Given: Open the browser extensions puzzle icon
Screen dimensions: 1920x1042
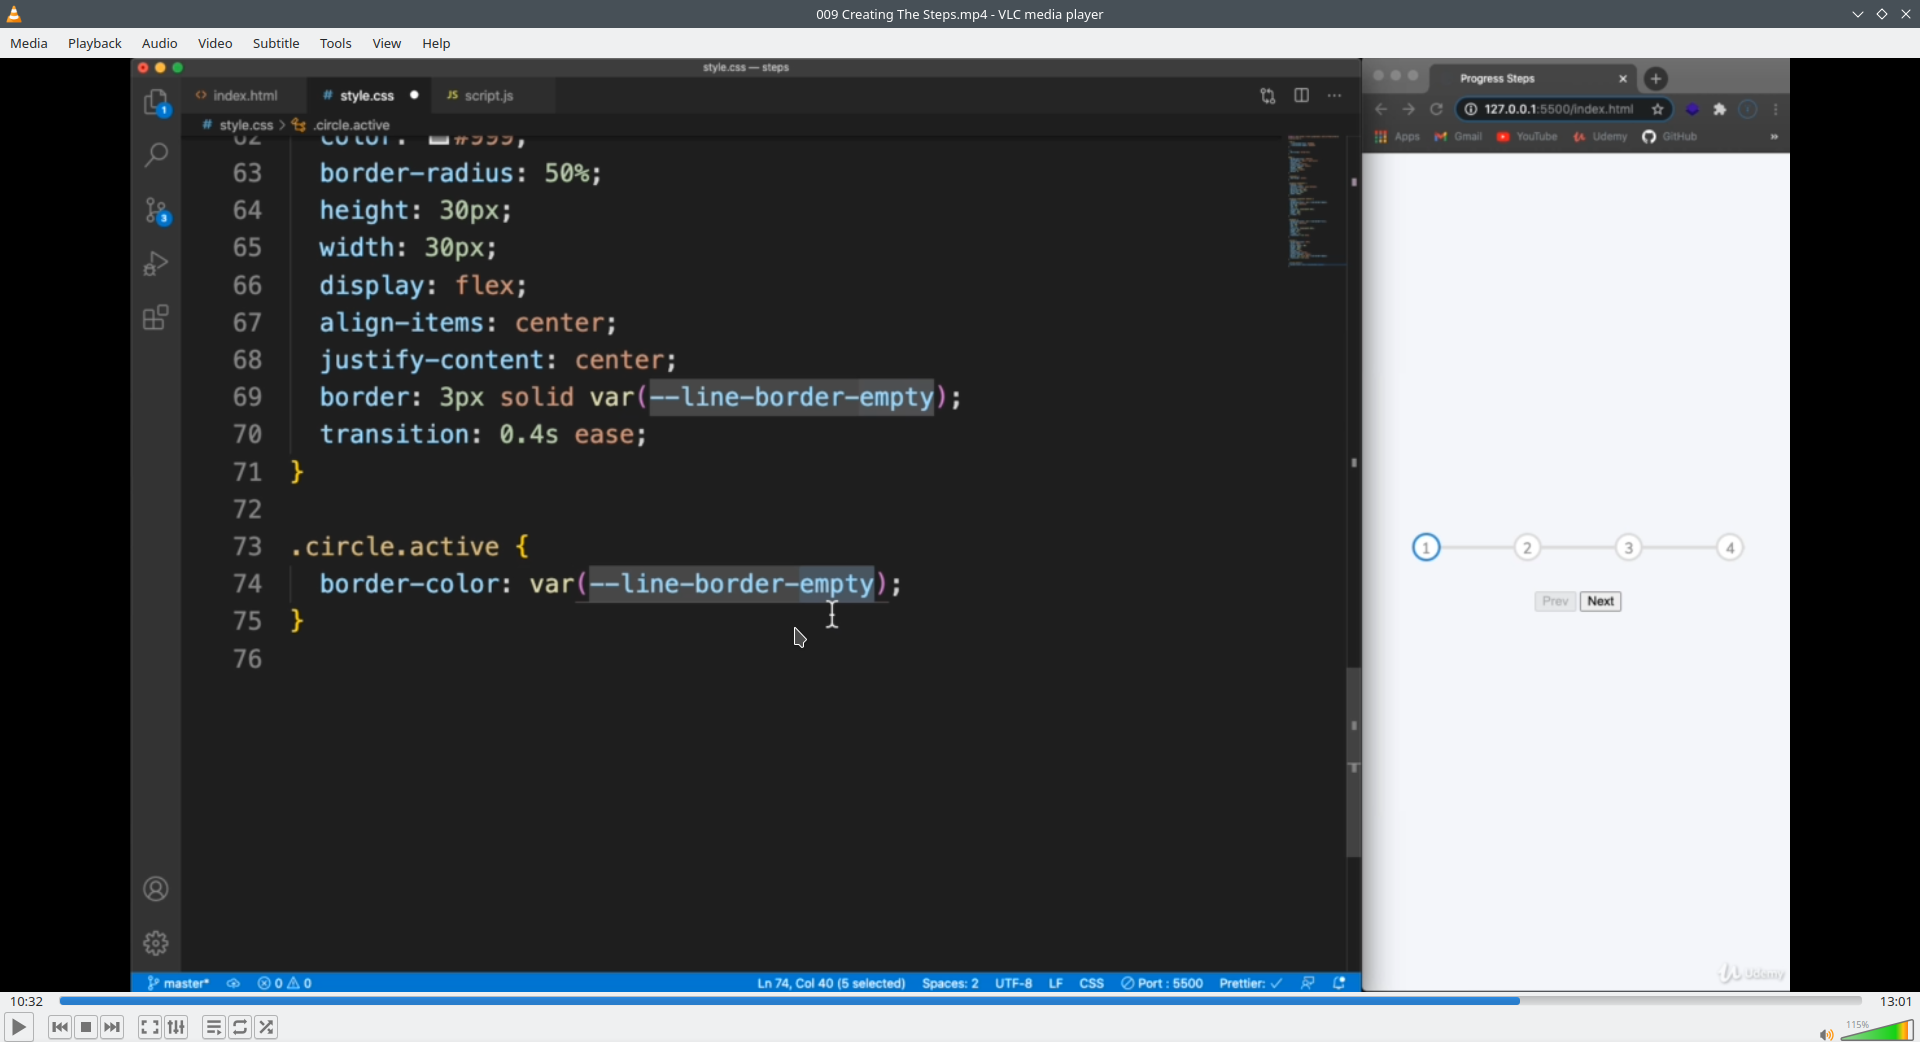Looking at the screenshot, I should 1720,109.
